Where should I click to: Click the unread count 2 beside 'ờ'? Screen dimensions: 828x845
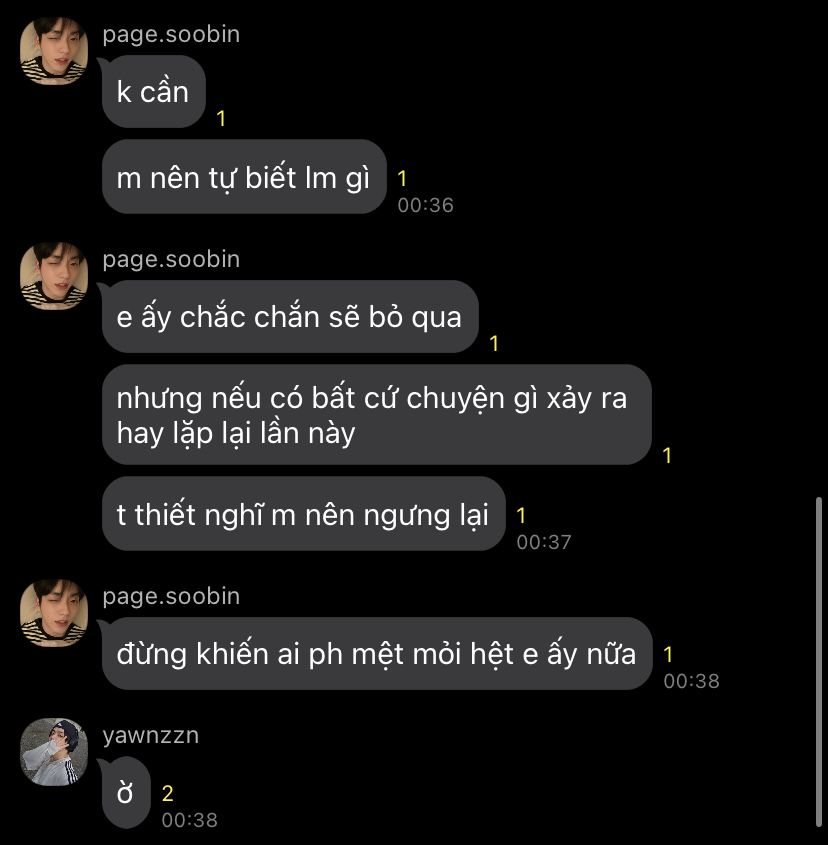[168, 793]
